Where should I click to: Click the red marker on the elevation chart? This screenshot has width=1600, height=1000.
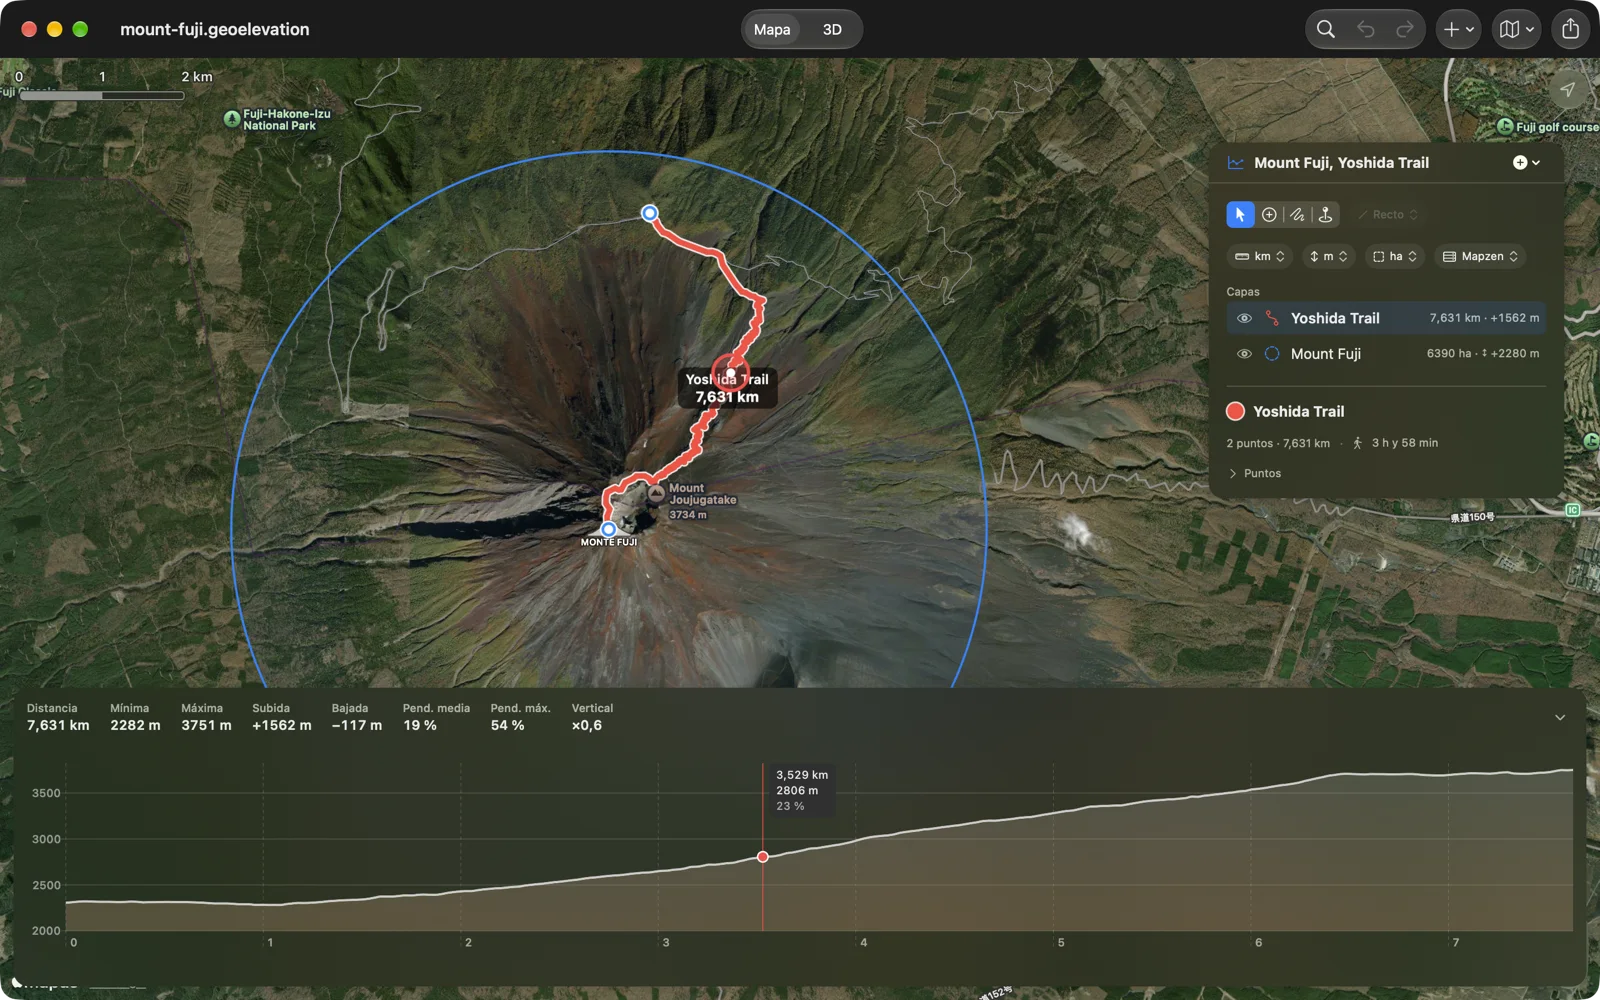click(763, 857)
